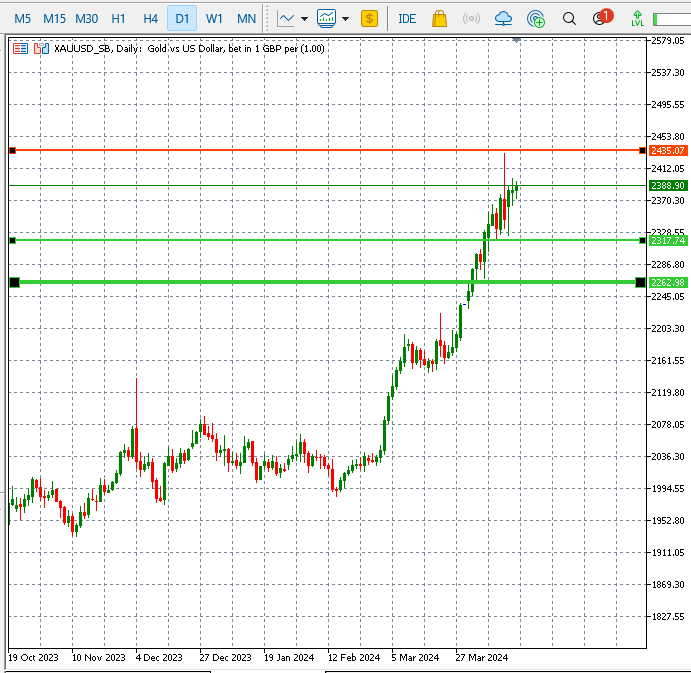The image size is (691, 673).
Task: Open notifications with red badge
Action: (600, 18)
